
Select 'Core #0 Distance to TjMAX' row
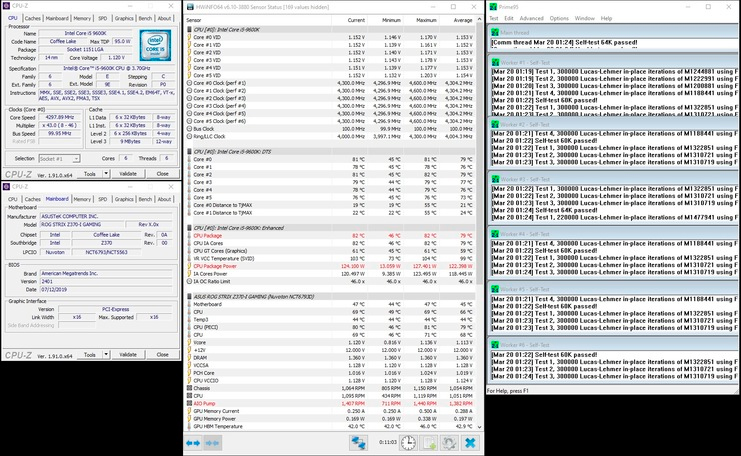tap(330, 205)
